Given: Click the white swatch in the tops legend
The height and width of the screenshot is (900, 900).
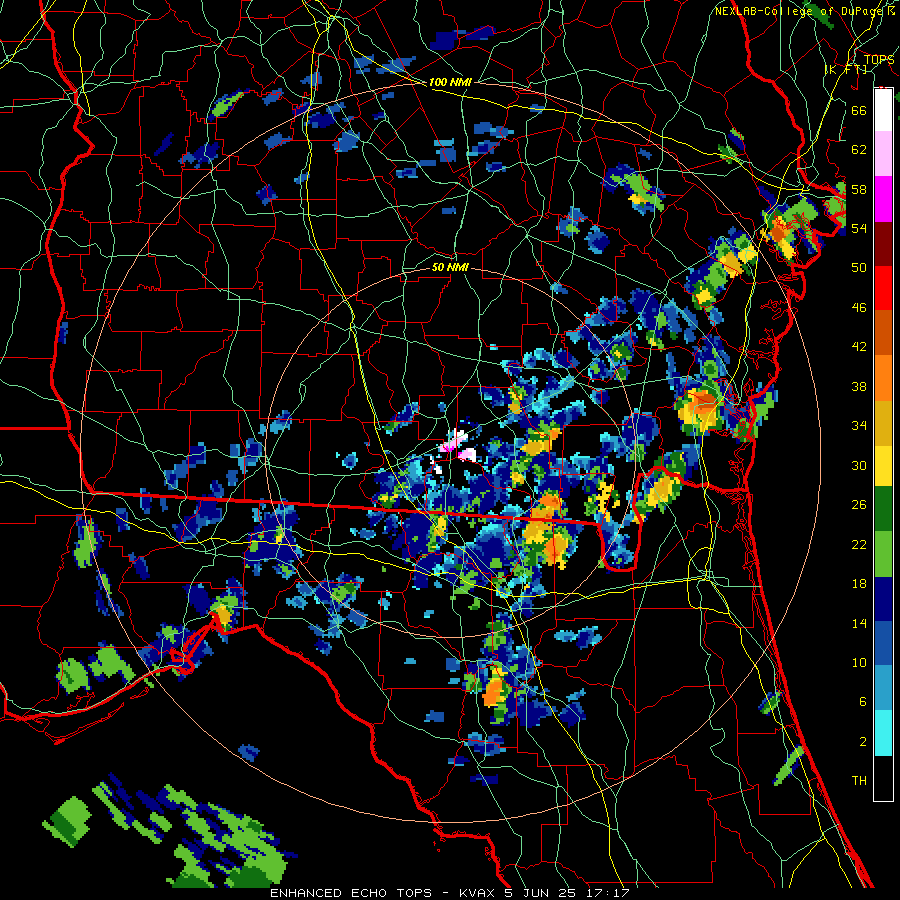Looking at the screenshot, I should [x=883, y=110].
